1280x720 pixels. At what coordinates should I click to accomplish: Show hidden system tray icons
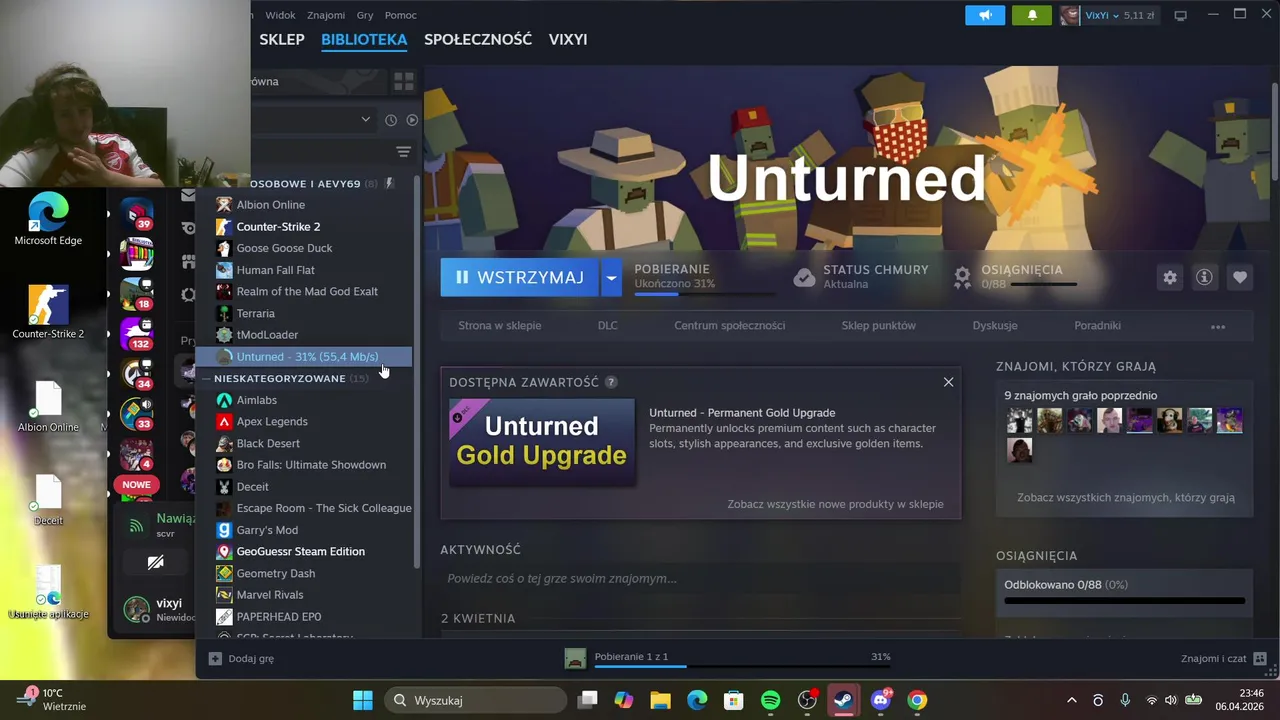tap(1072, 700)
